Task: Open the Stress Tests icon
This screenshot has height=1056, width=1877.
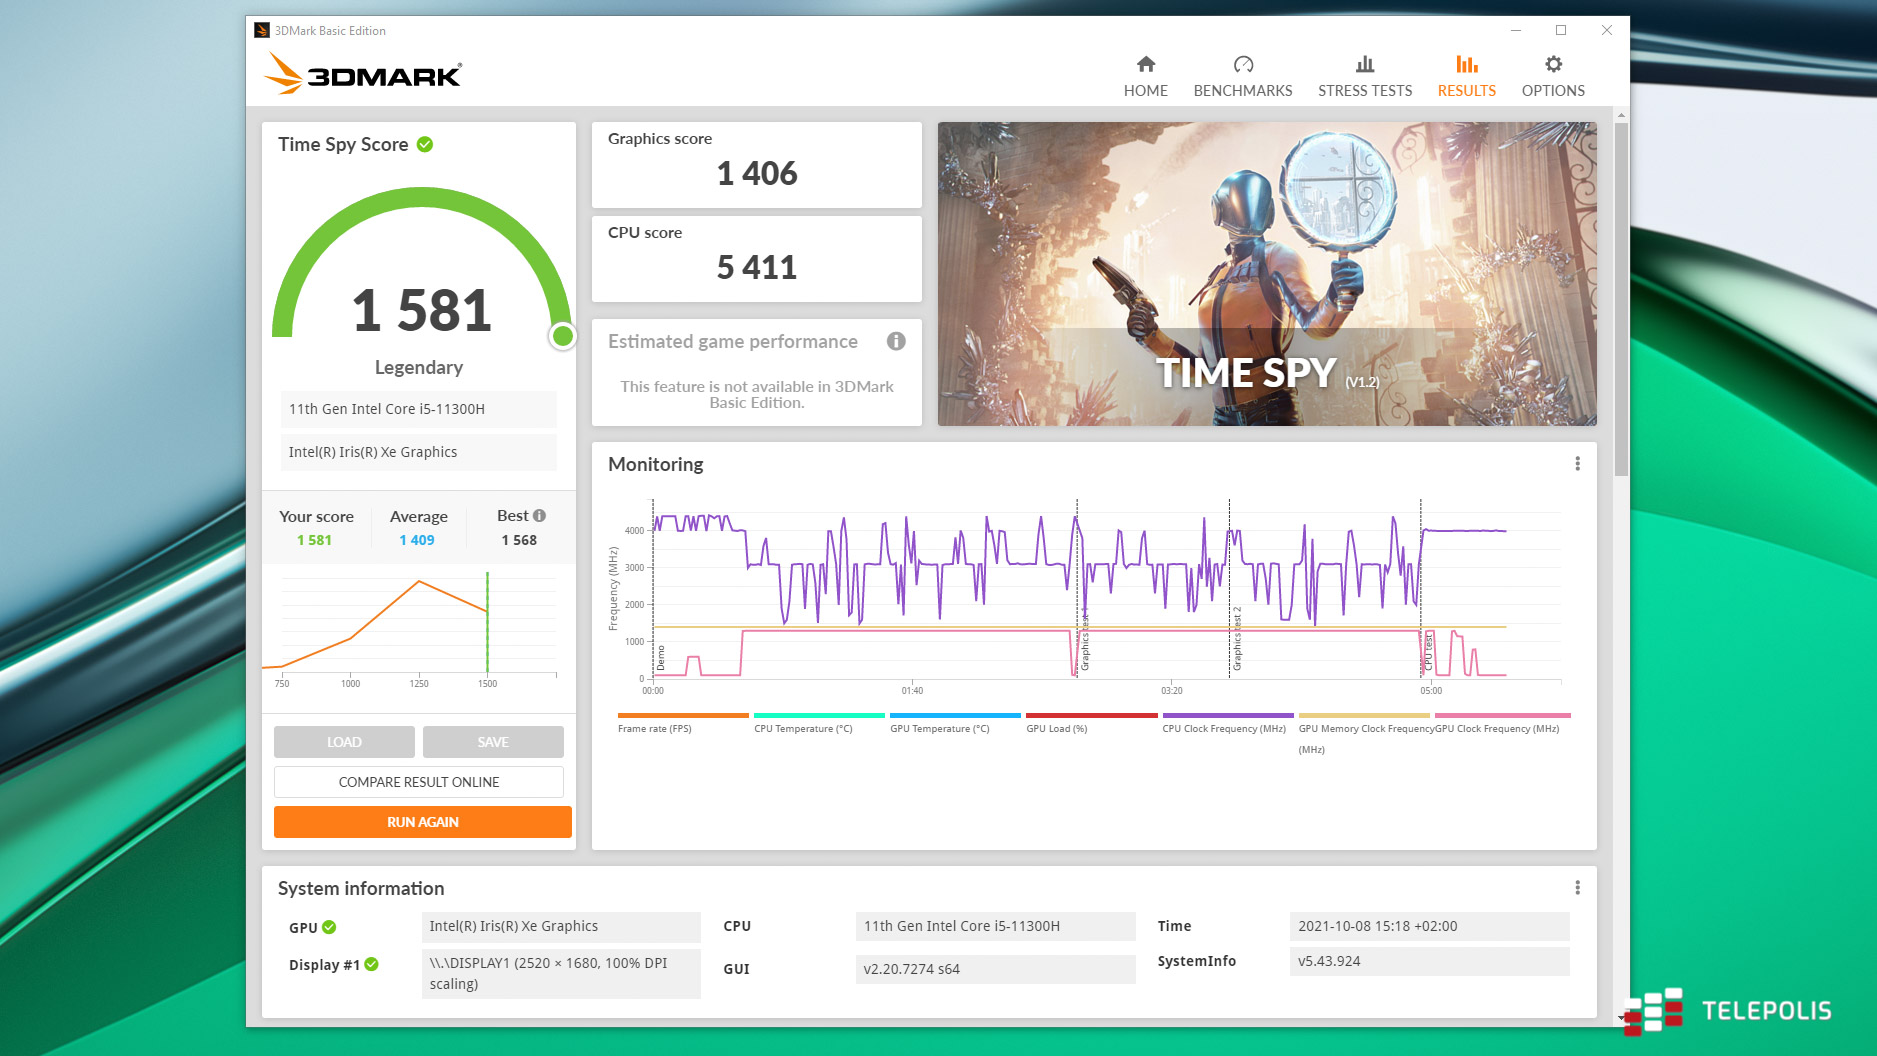Action: click(1364, 65)
